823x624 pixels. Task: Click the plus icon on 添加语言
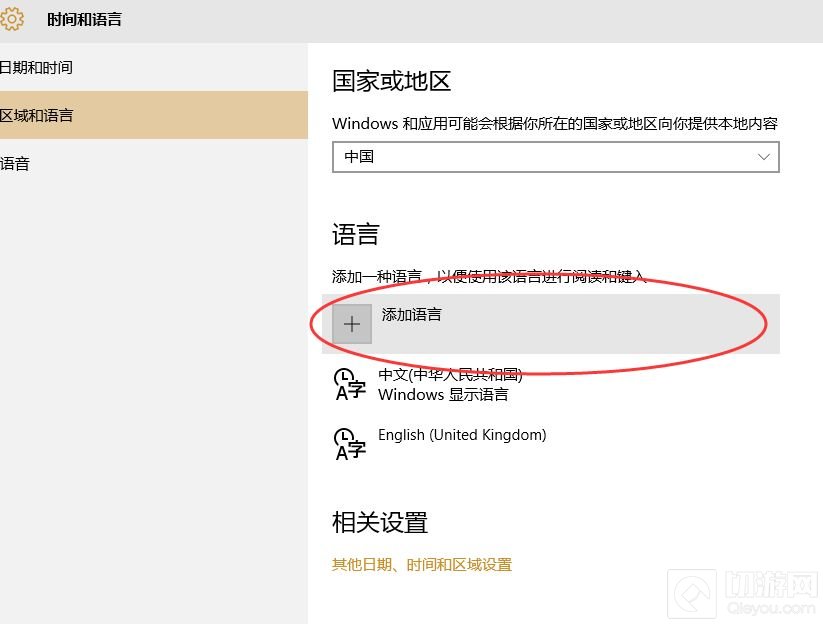point(351,323)
